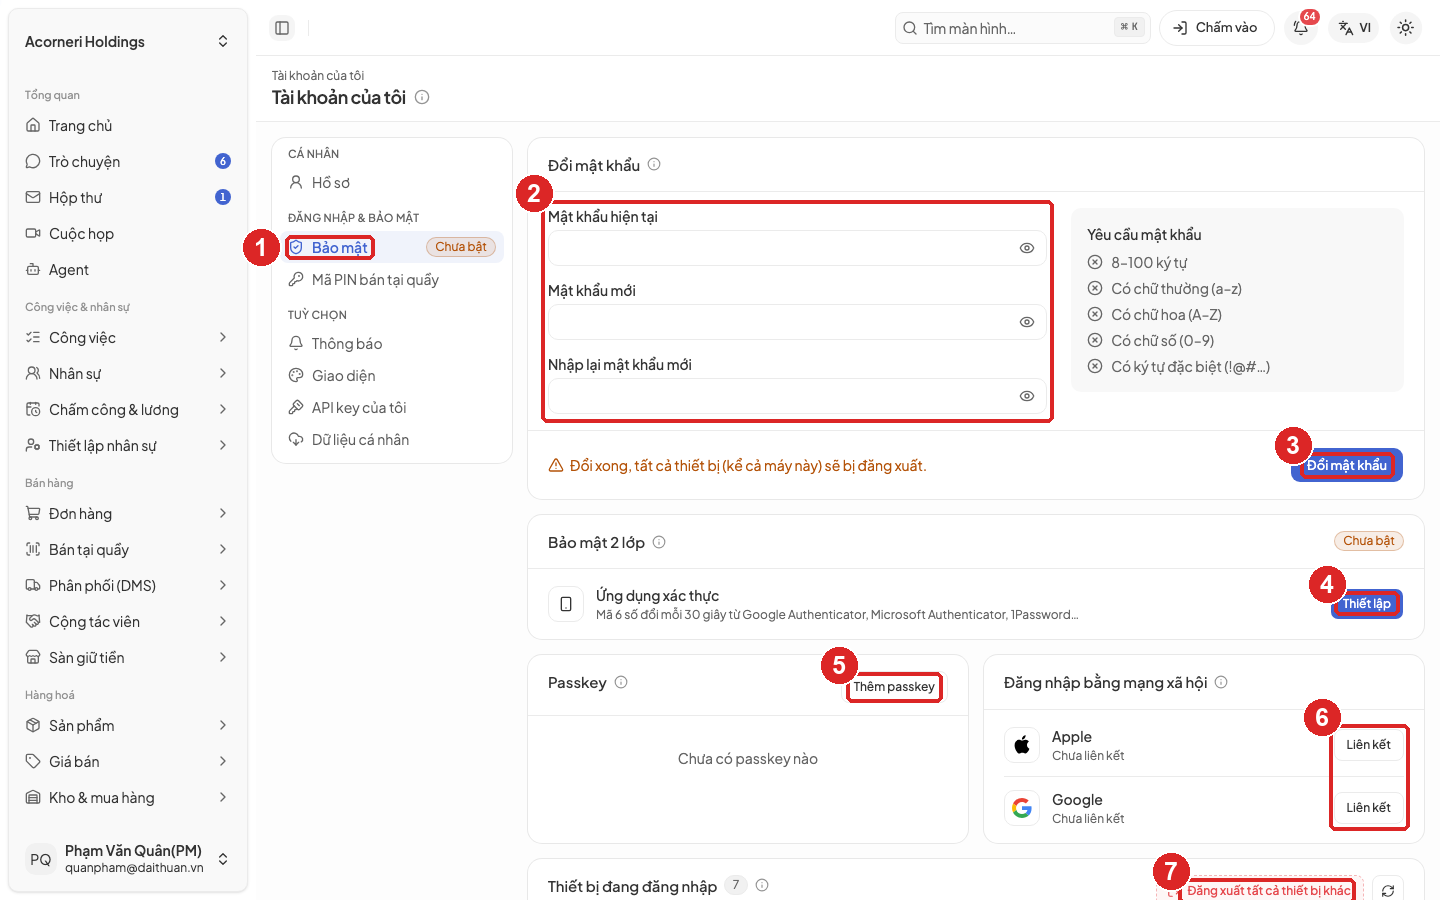Switch the light/dark theme sun icon
The width and height of the screenshot is (1440, 900).
(x=1405, y=28)
